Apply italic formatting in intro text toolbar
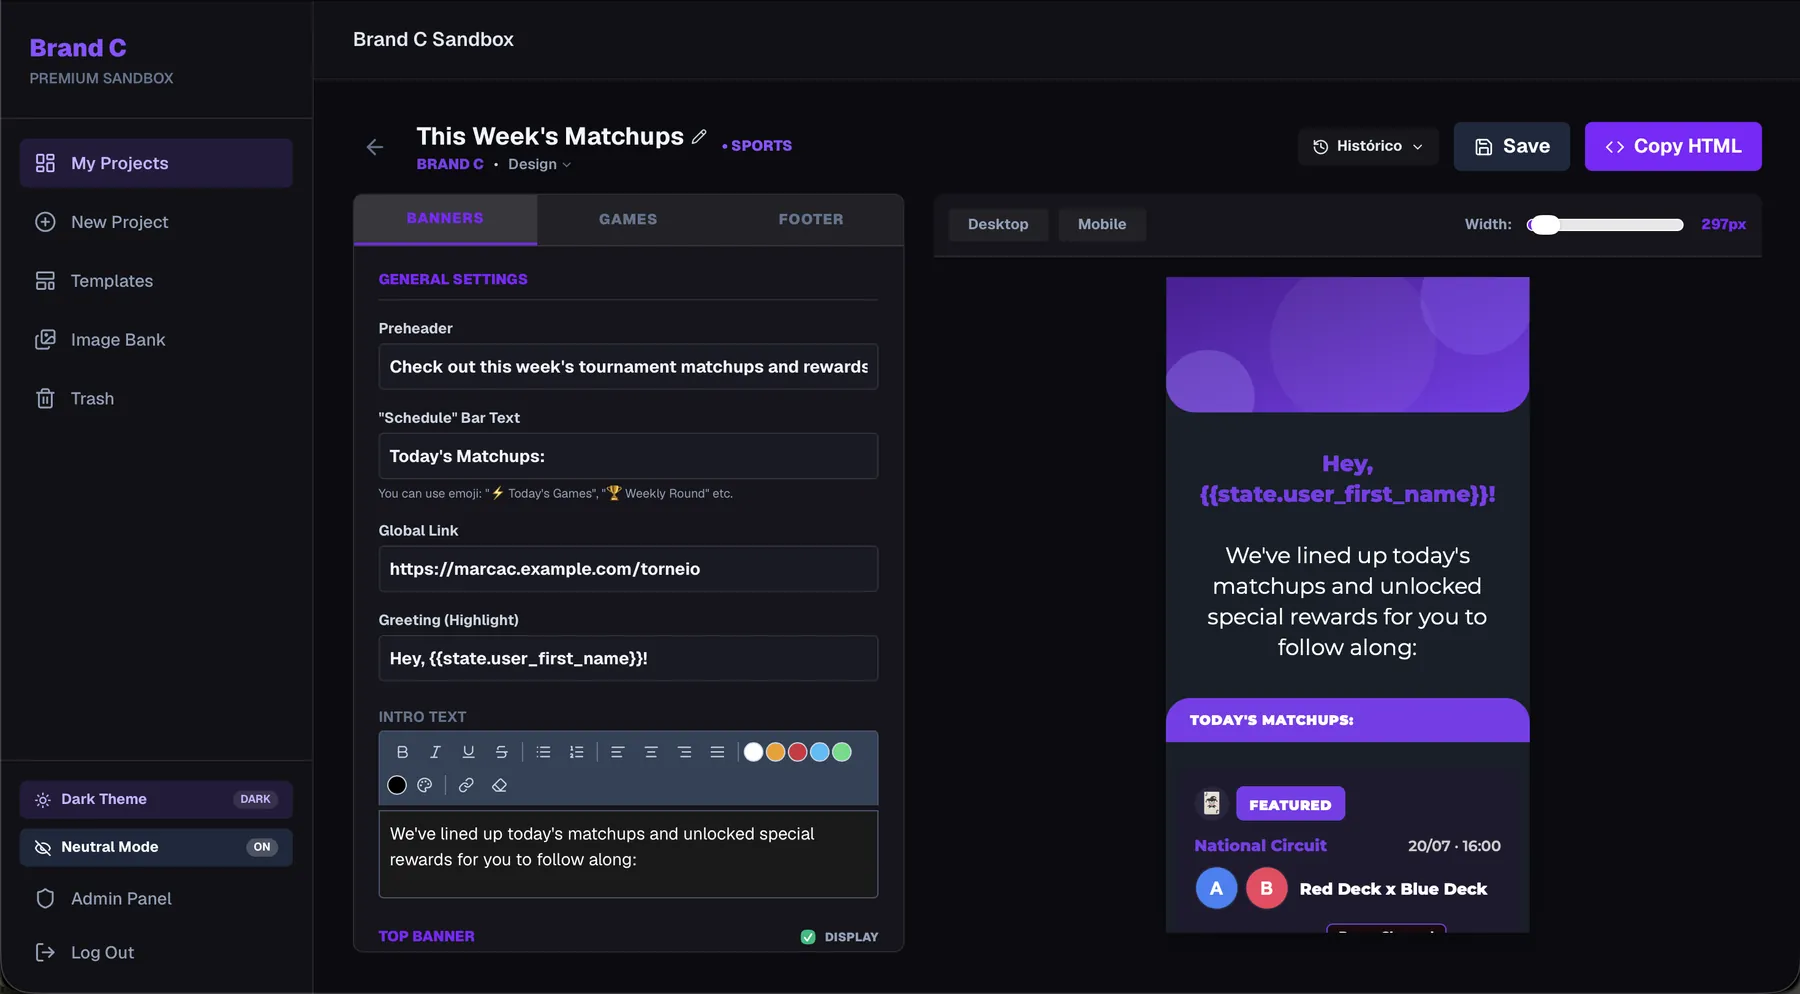 [435, 752]
